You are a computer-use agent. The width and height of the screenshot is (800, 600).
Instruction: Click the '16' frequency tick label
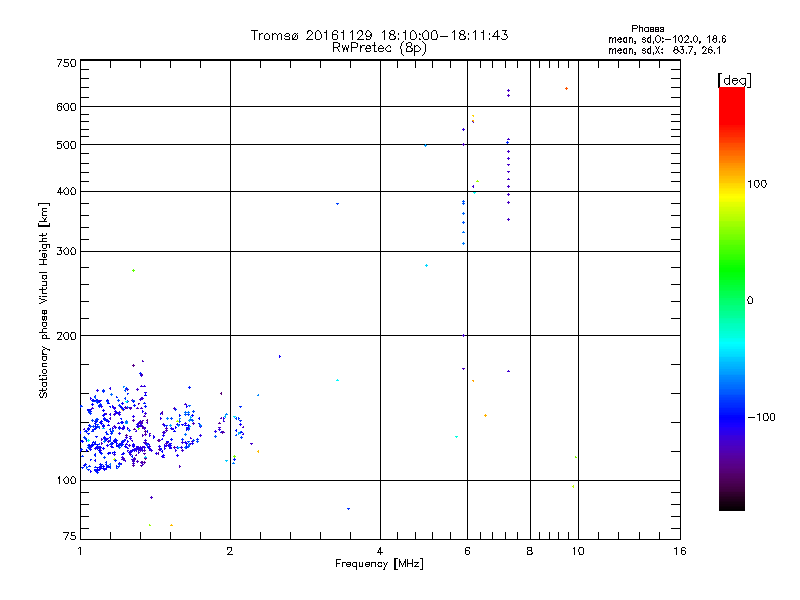coord(680,551)
